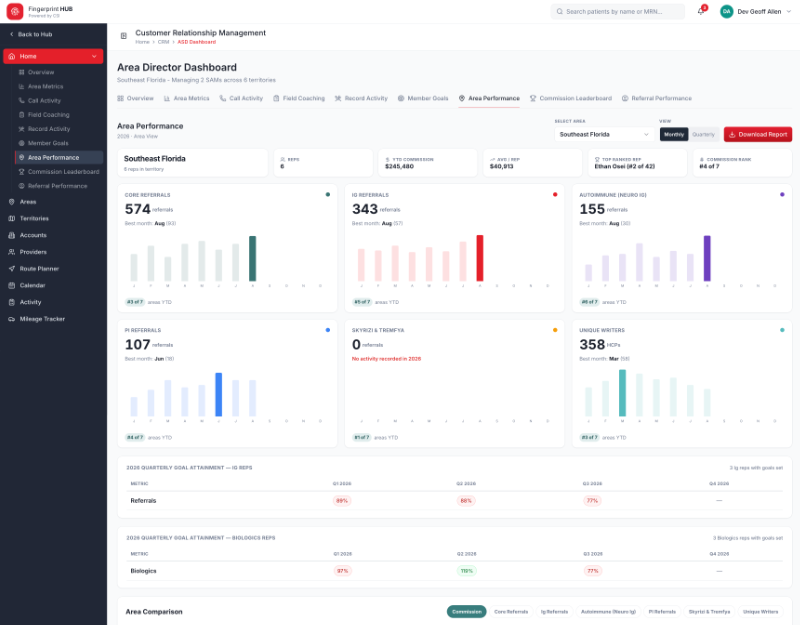The height and width of the screenshot is (625, 800).
Task: Open Commission Leaderboard in the sidebar
Action: [x=63, y=172]
